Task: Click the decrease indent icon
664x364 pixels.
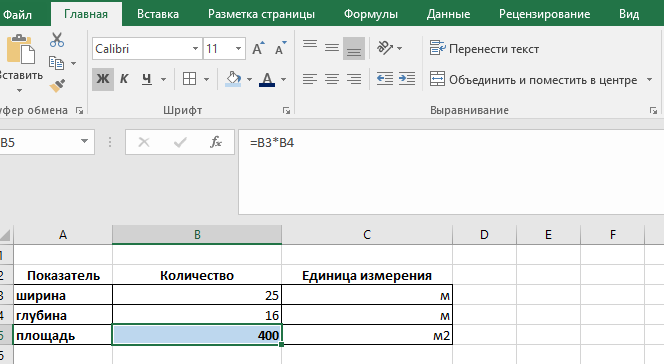Action: pyautogui.click(x=385, y=79)
